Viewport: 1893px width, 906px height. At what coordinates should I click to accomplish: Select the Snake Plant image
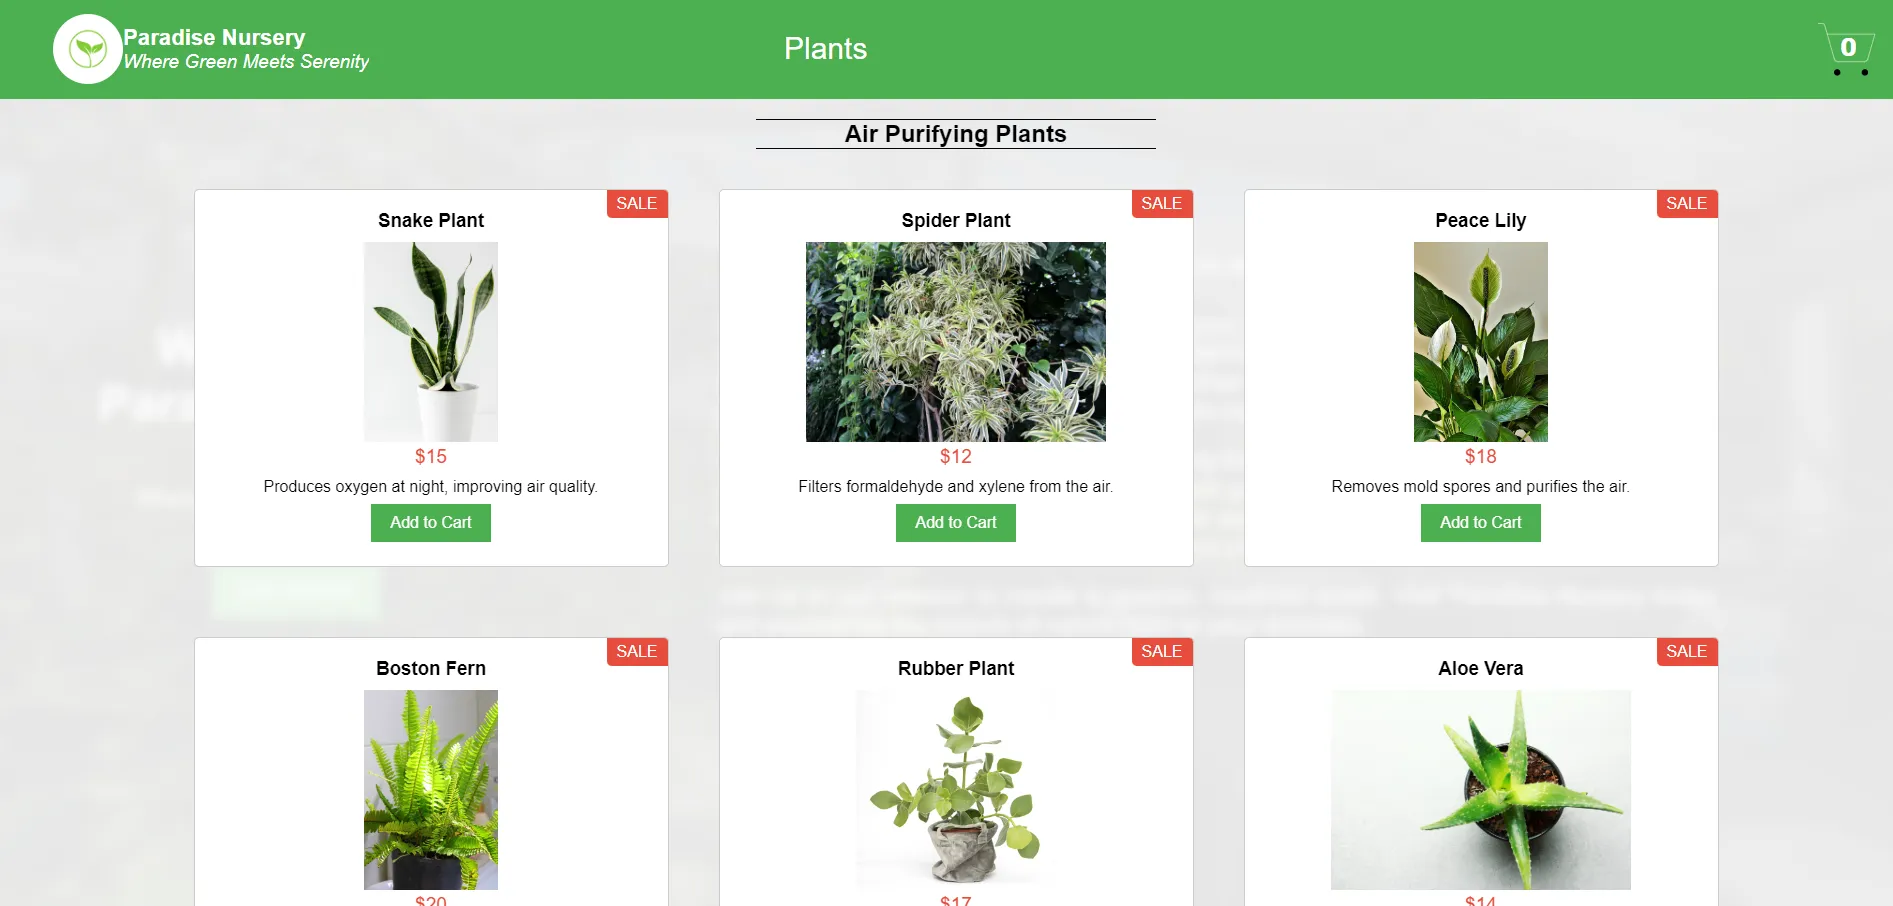(x=431, y=342)
